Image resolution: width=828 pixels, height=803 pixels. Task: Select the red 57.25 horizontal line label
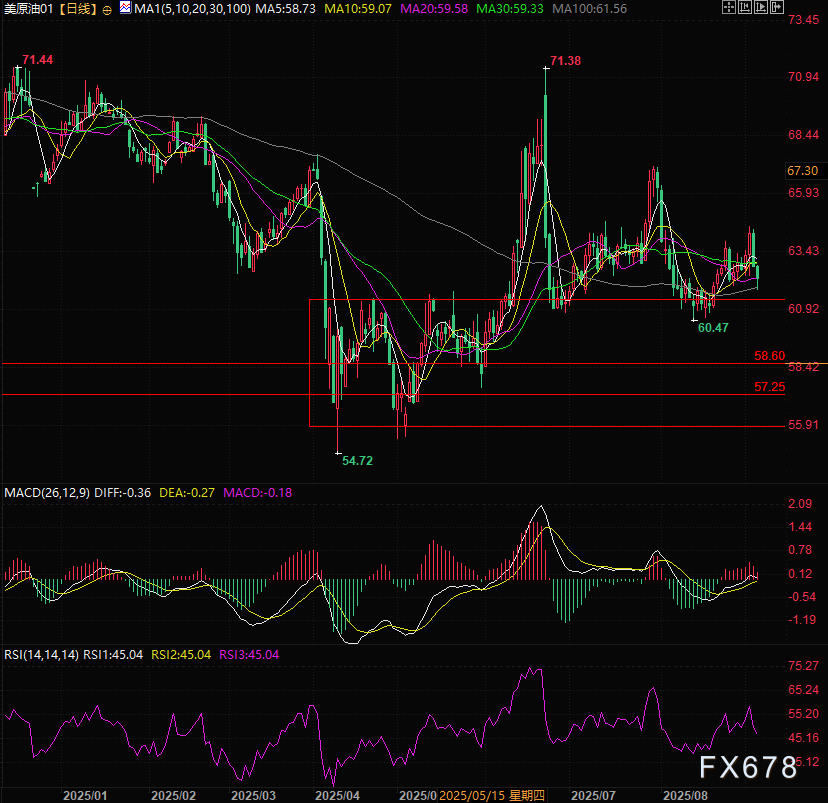coord(770,386)
